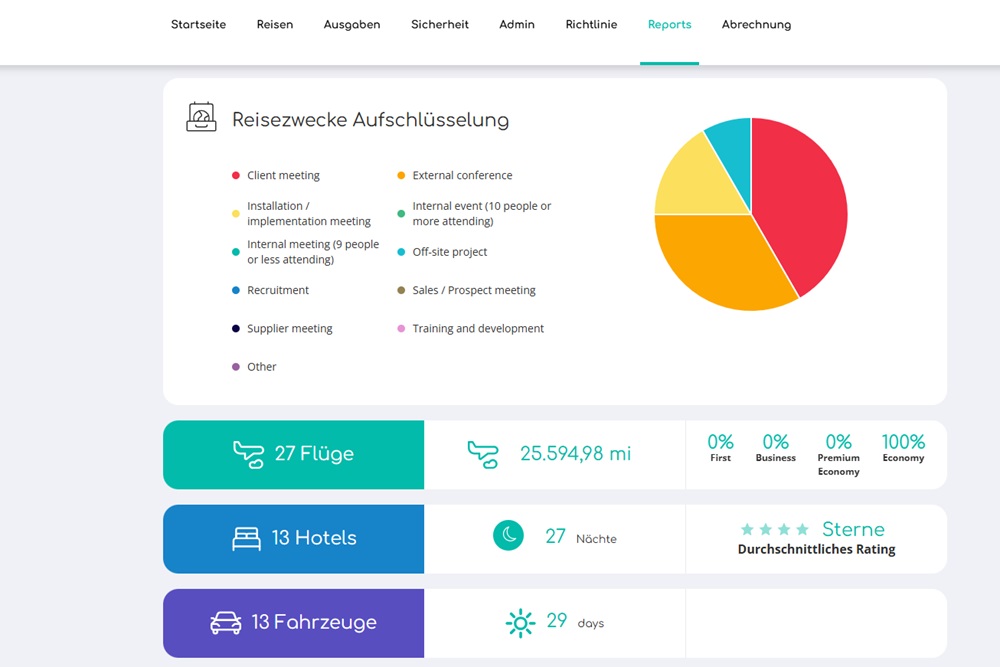Open the Abrechnung tab
Viewport: 1000px width, 667px height.
tap(756, 24)
